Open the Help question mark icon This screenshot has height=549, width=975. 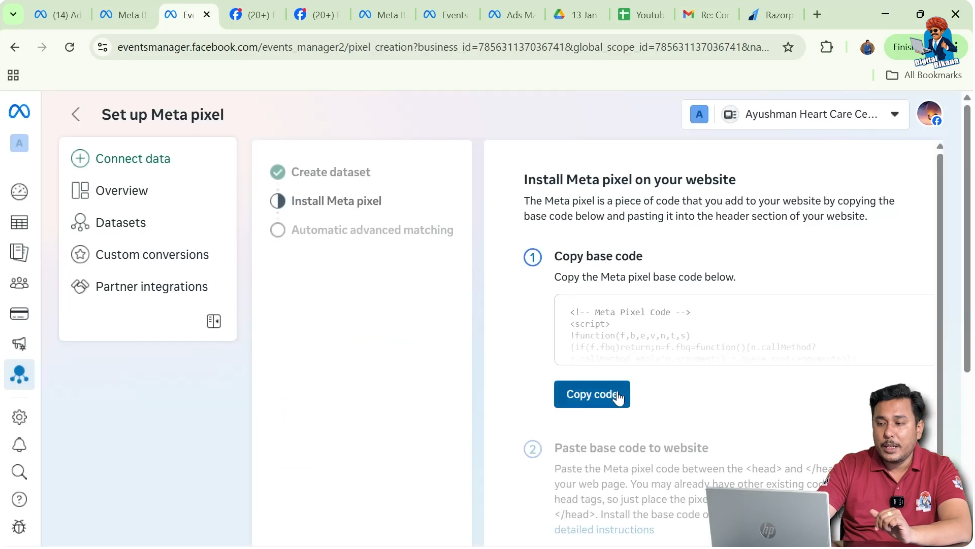(x=19, y=499)
